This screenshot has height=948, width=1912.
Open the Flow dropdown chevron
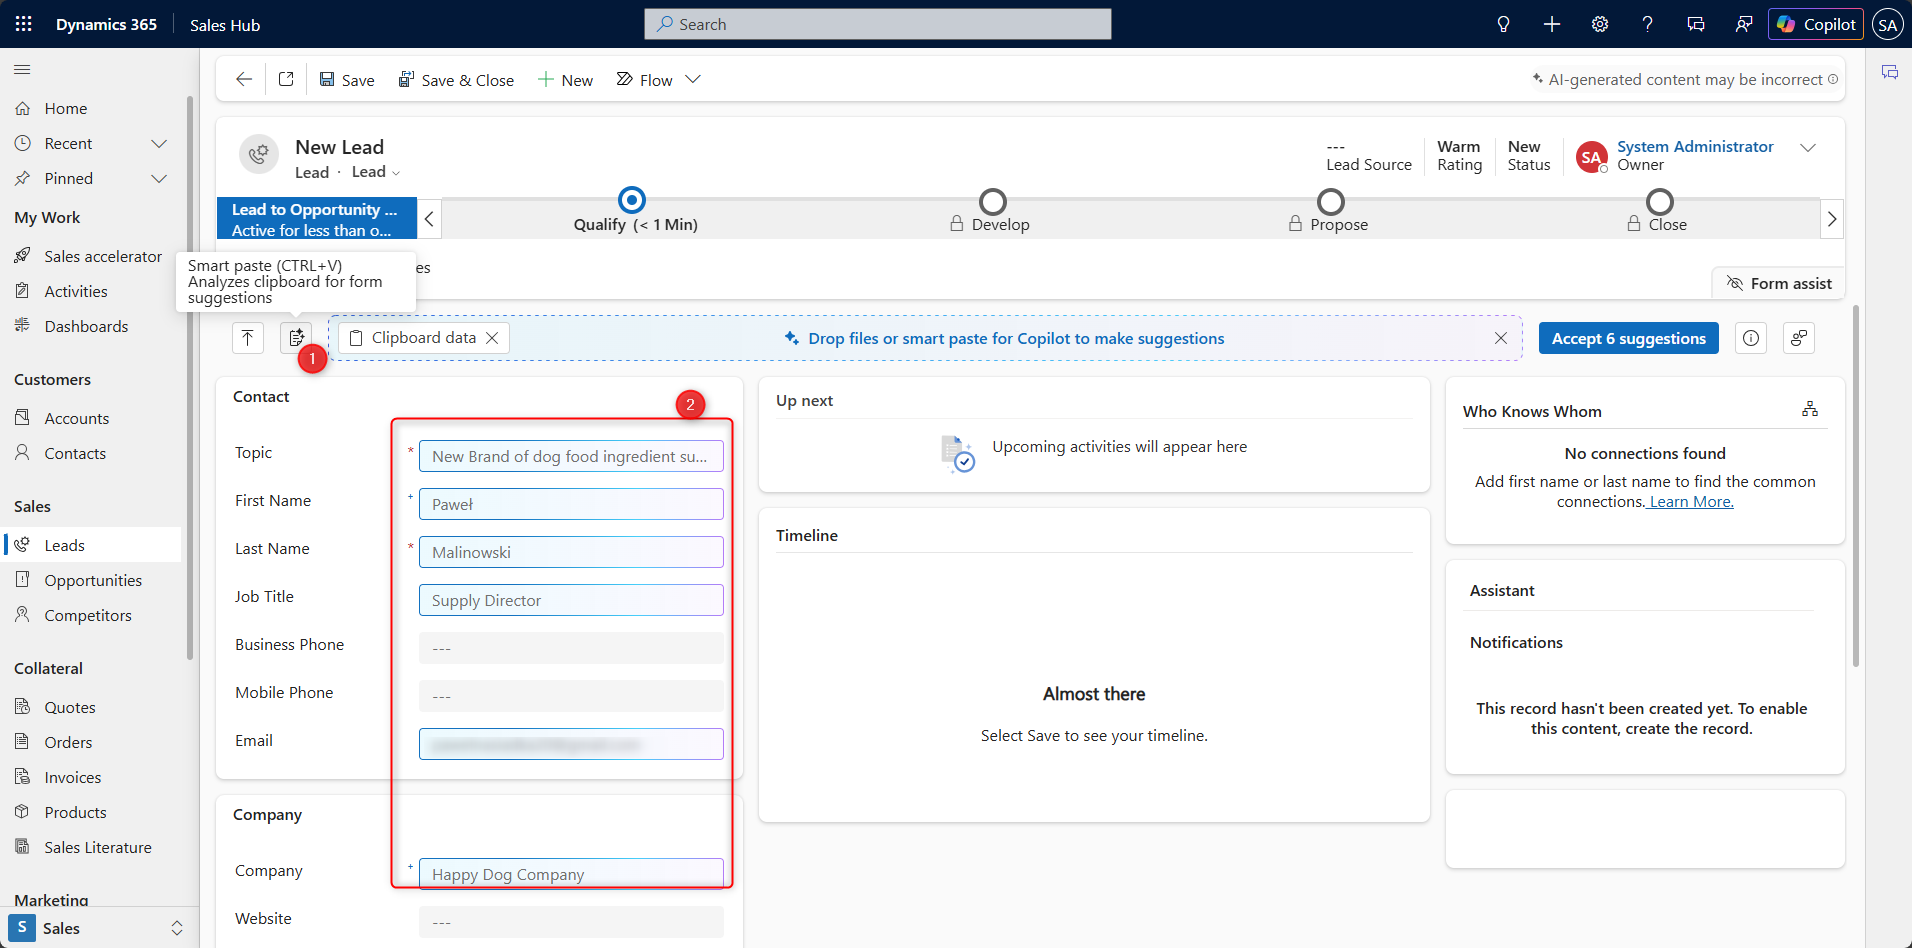(x=693, y=80)
